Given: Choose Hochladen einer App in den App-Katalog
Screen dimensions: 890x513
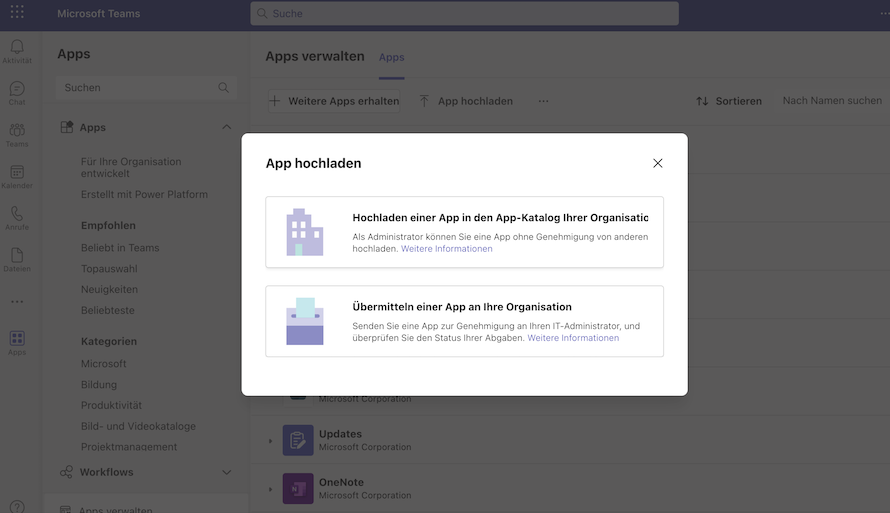Looking at the screenshot, I should click(x=464, y=232).
